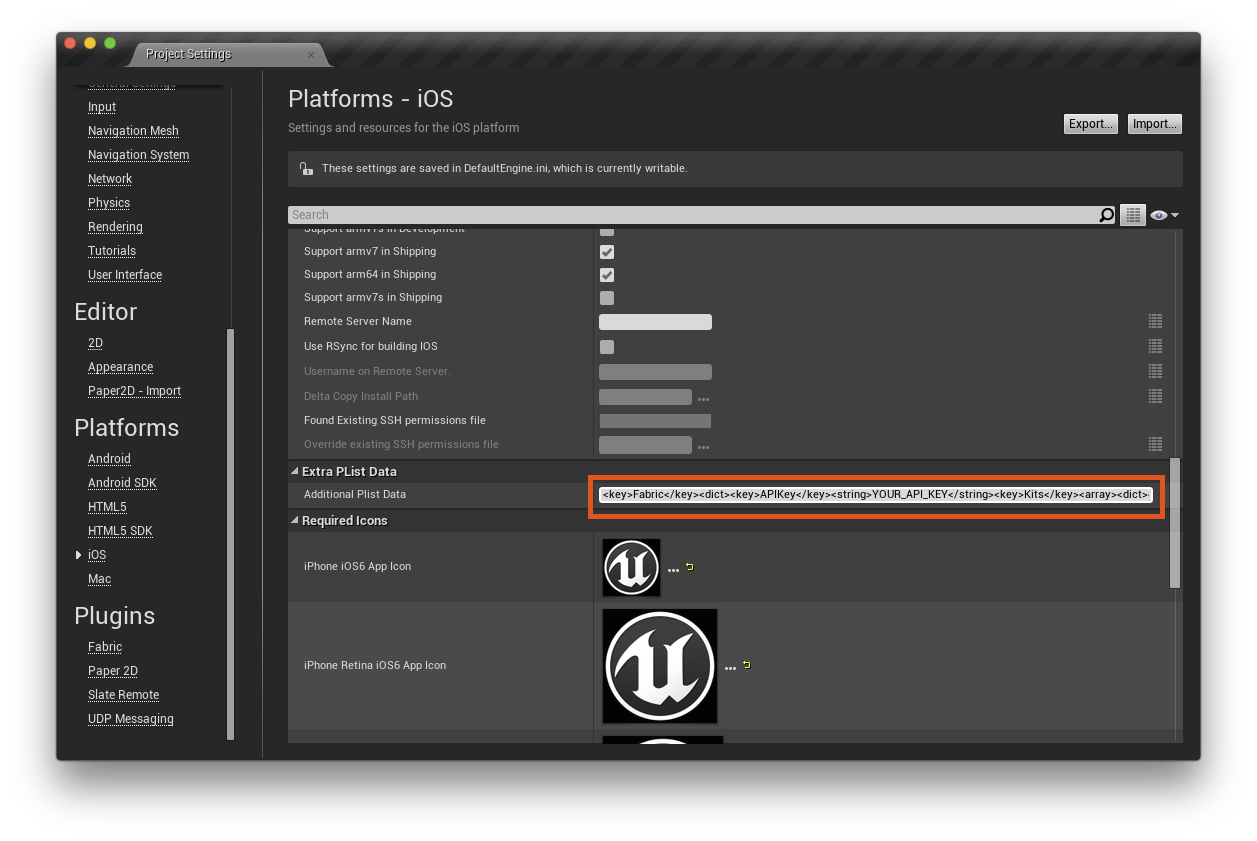Open UDP Messaging plugin settings

[131, 719]
